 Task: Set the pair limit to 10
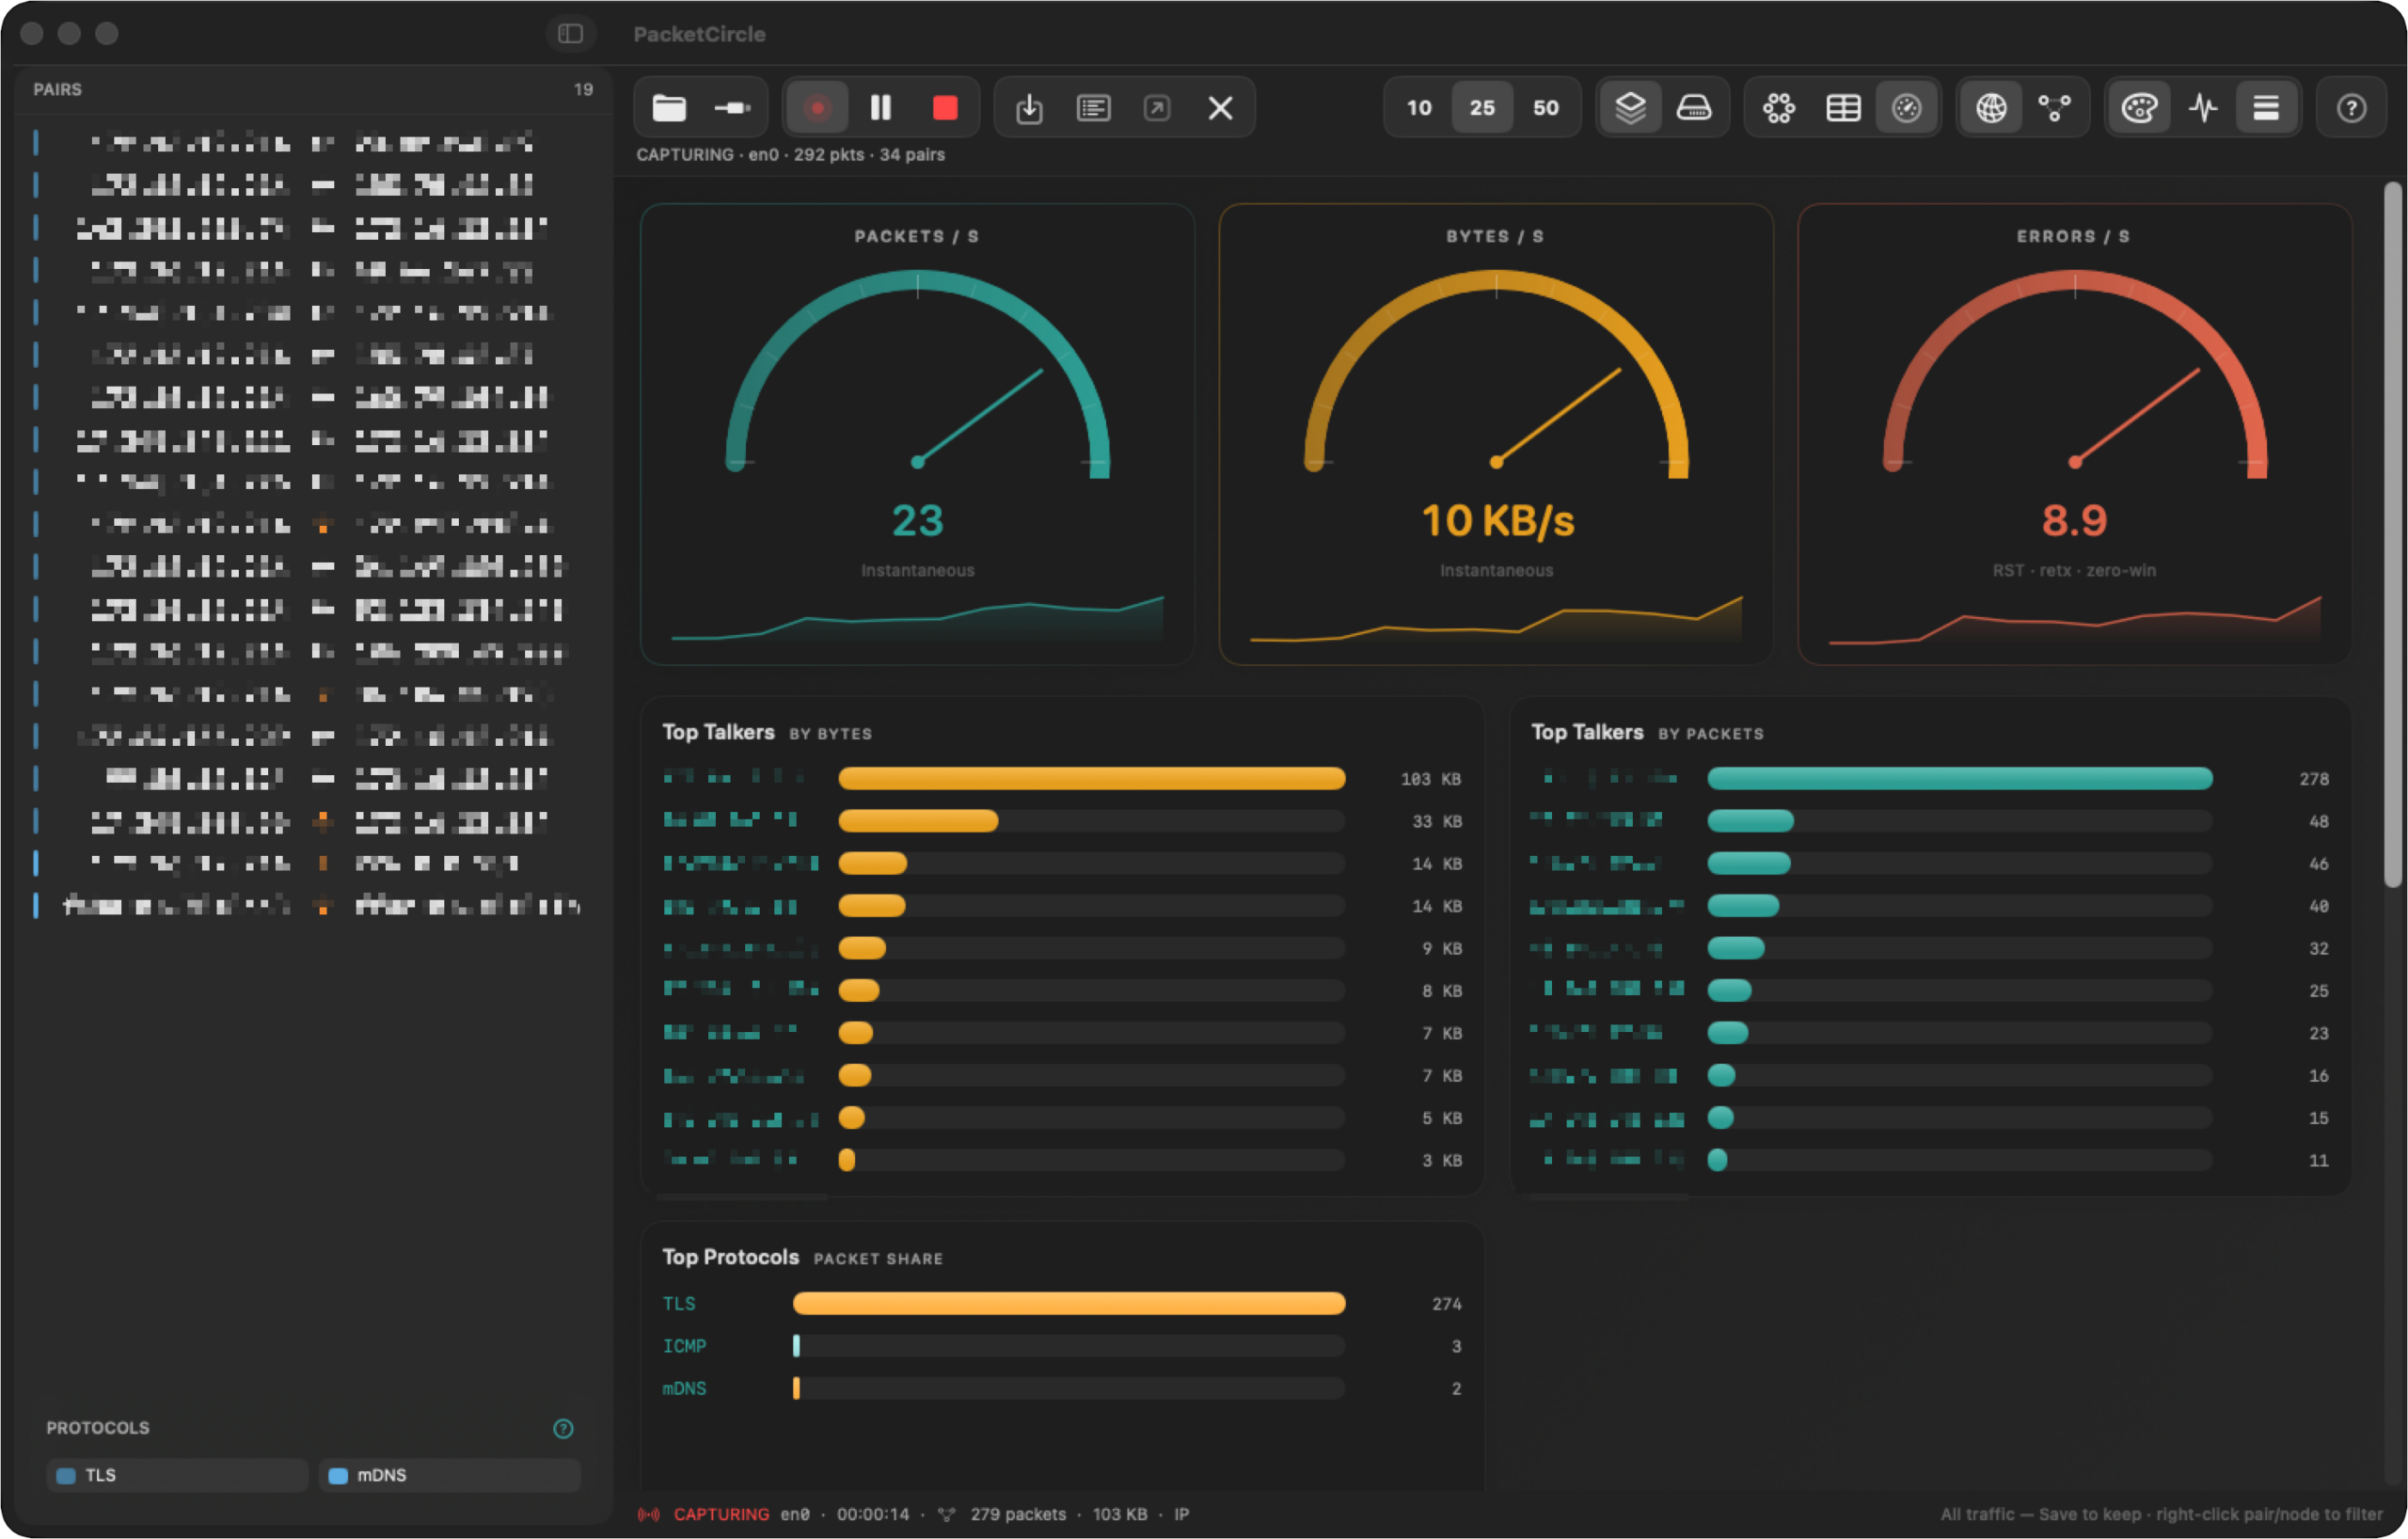click(1419, 108)
